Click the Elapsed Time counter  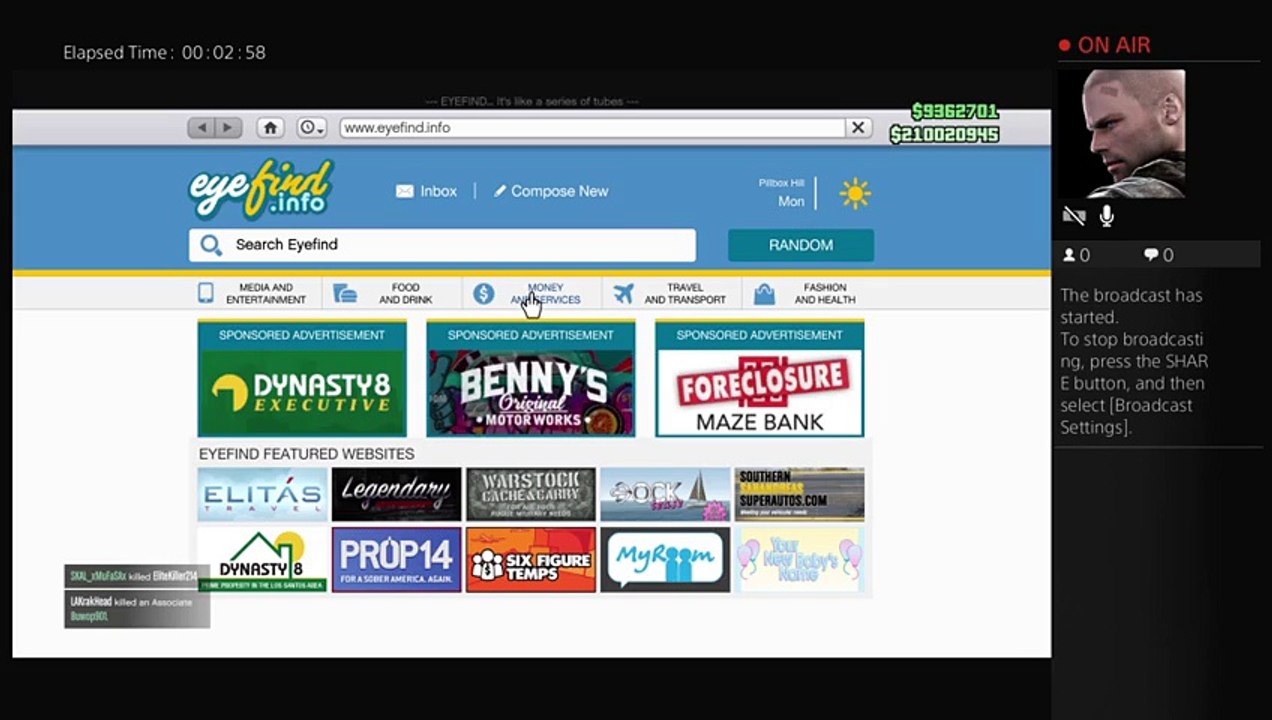click(x=164, y=52)
